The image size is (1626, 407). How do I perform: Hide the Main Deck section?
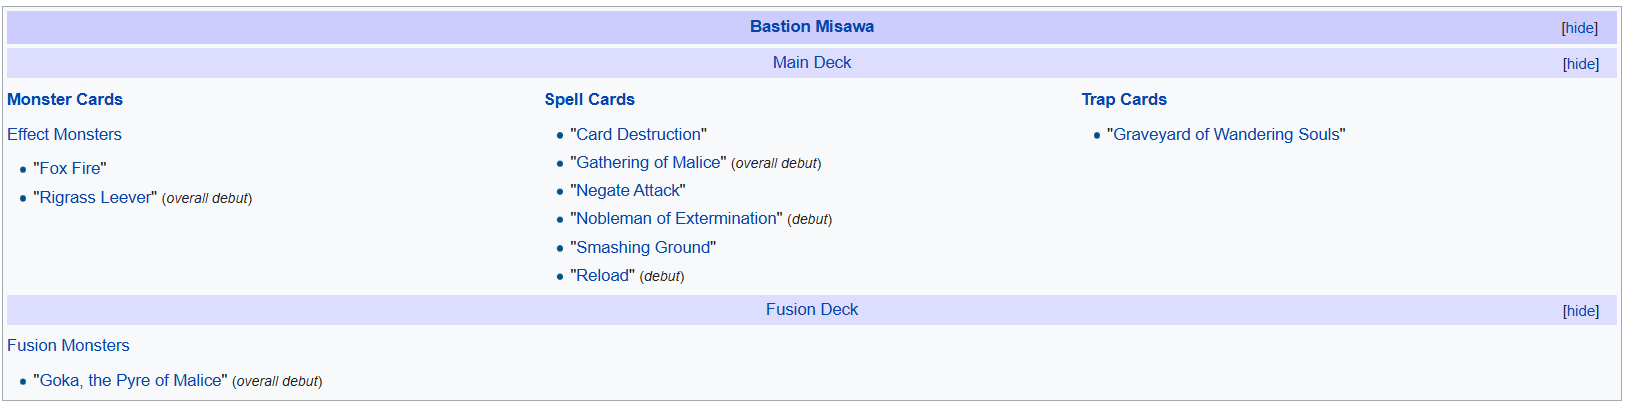tap(1580, 64)
